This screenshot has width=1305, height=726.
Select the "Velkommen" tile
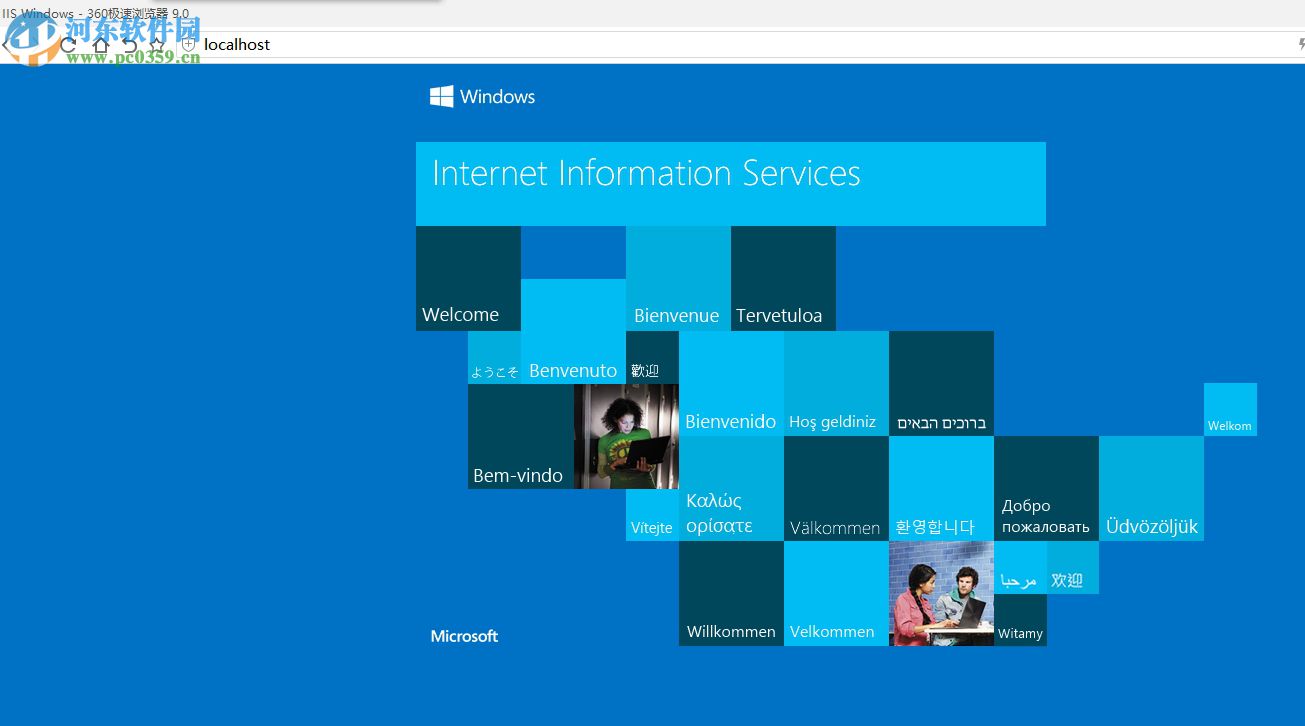click(x=836, y=594)
